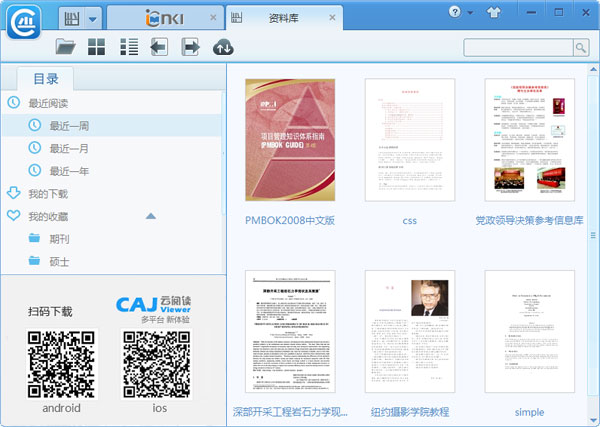Open the help question mark menu
The image size is (600, 427).
458,12
